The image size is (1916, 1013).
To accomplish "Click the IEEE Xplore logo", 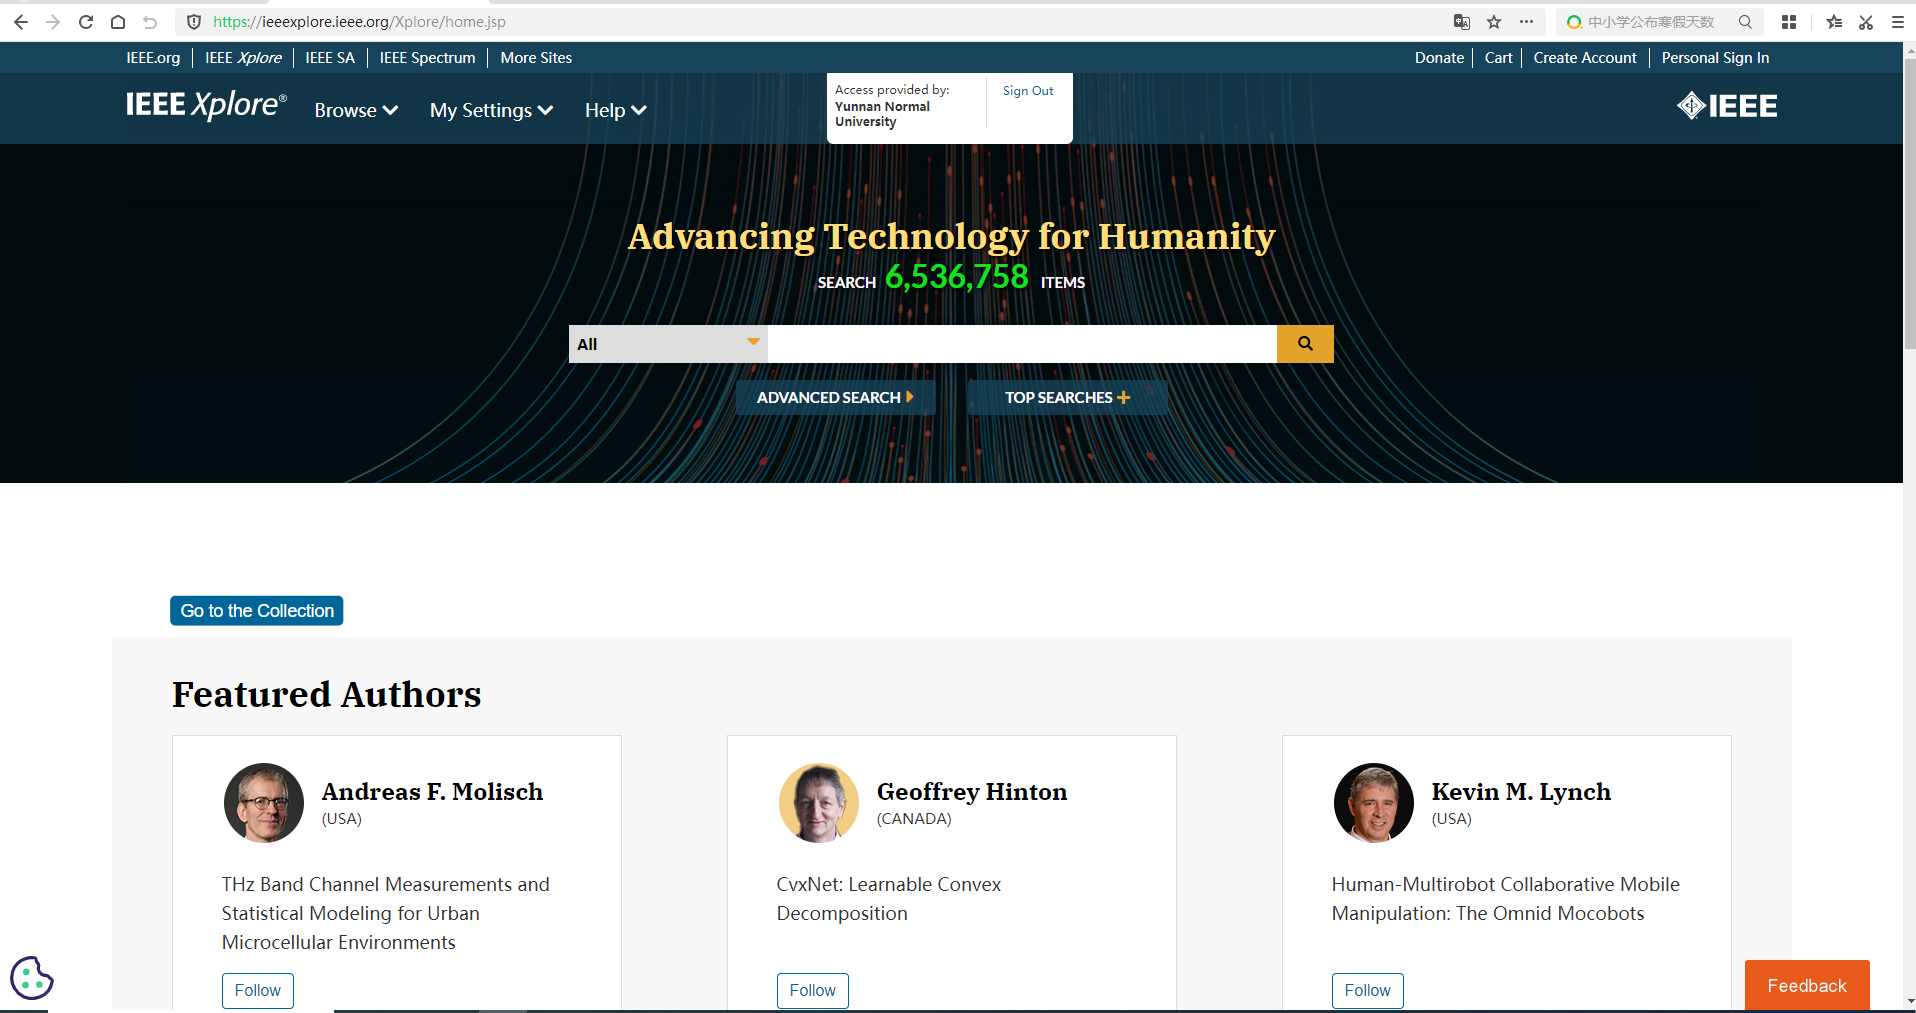I will (x=206, y=105).
